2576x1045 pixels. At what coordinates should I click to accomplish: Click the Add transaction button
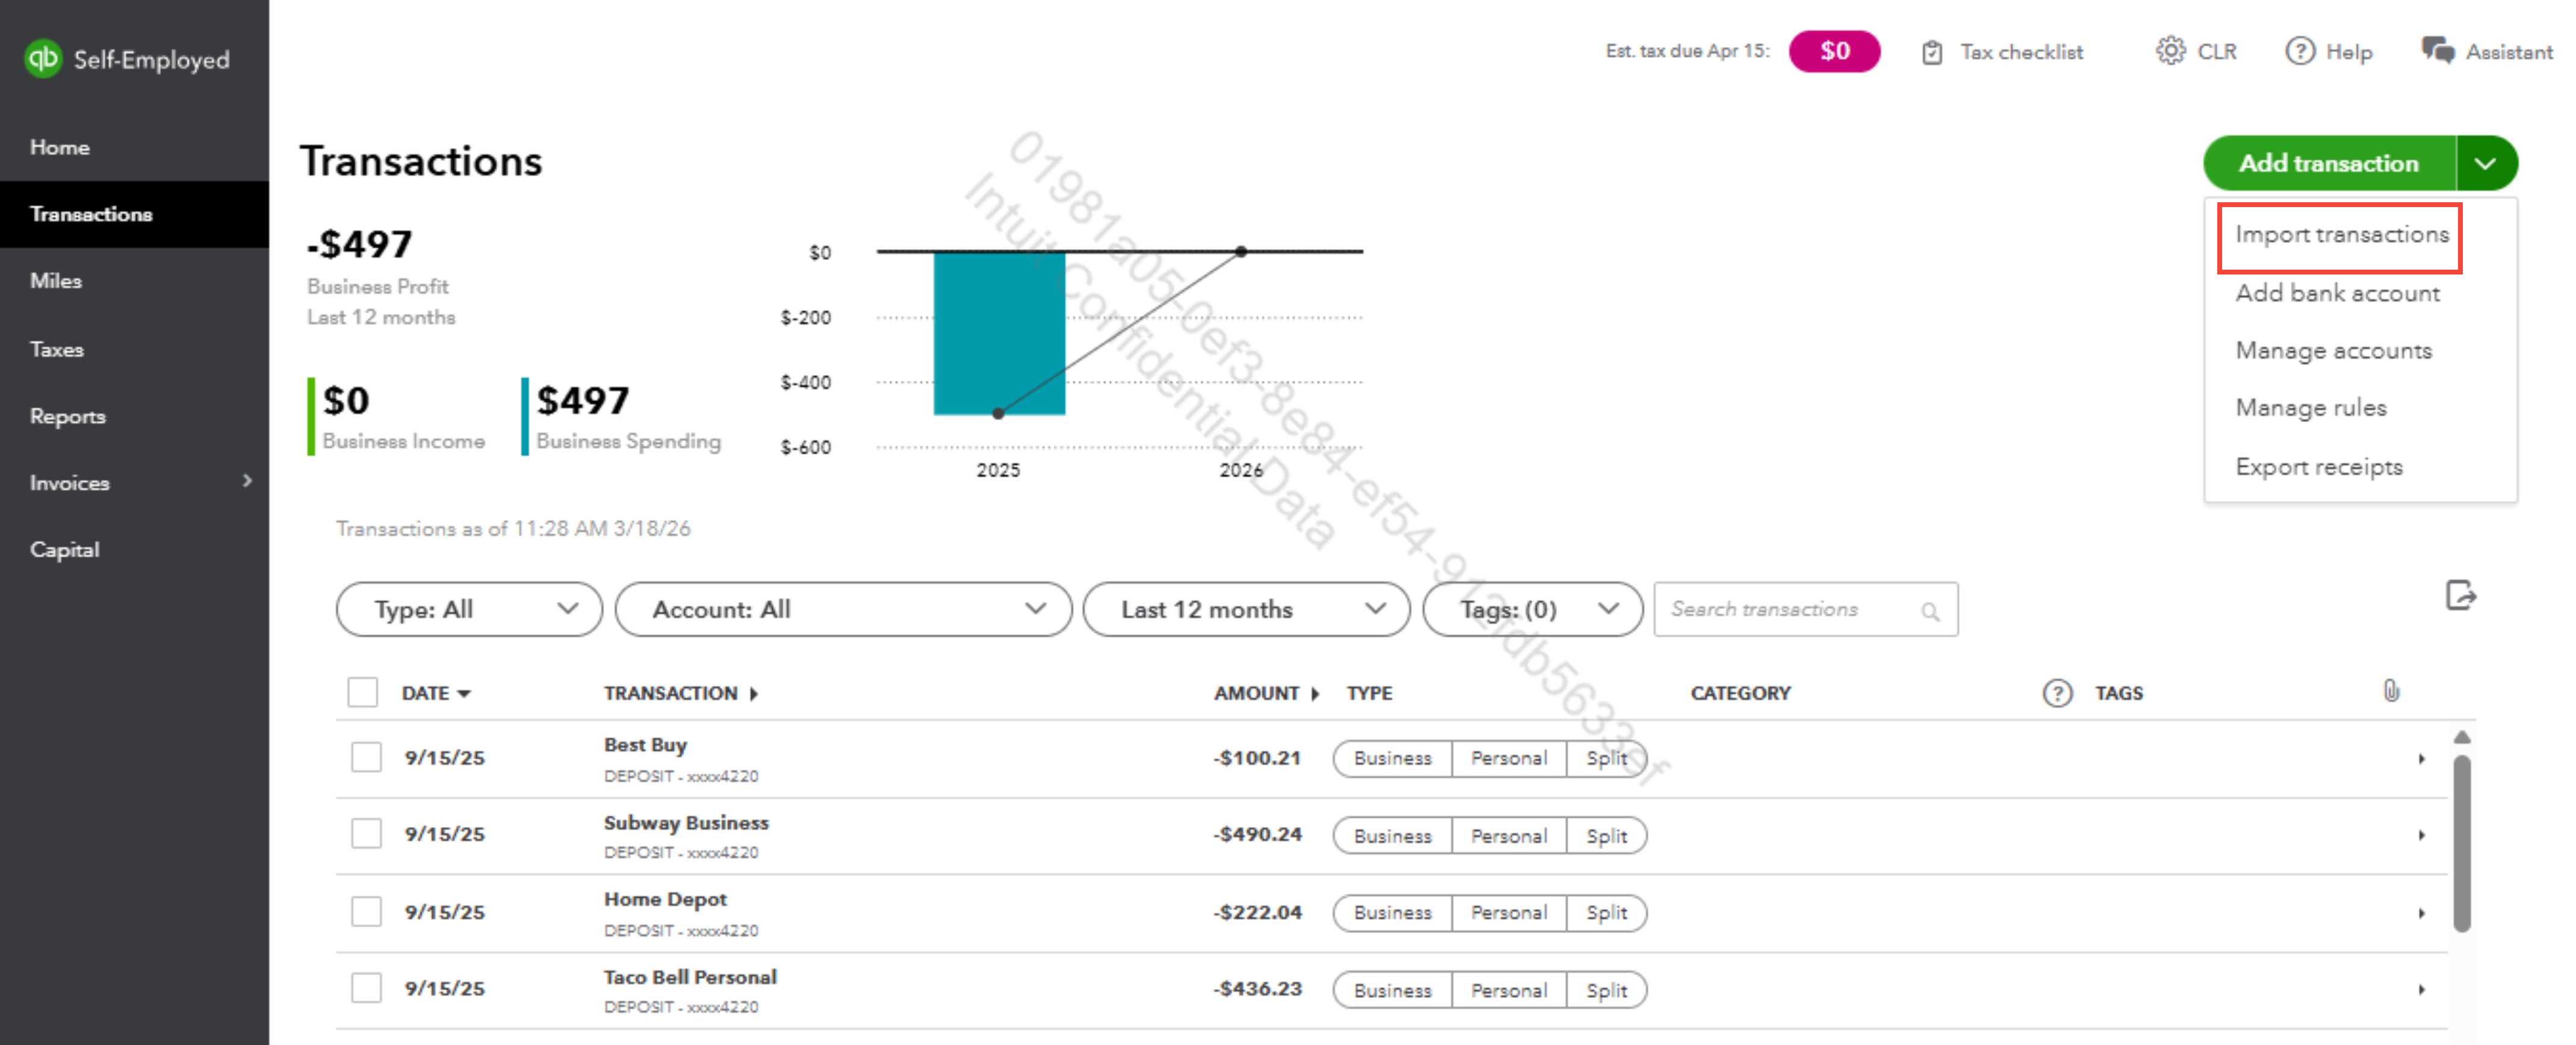(2328, 163)
